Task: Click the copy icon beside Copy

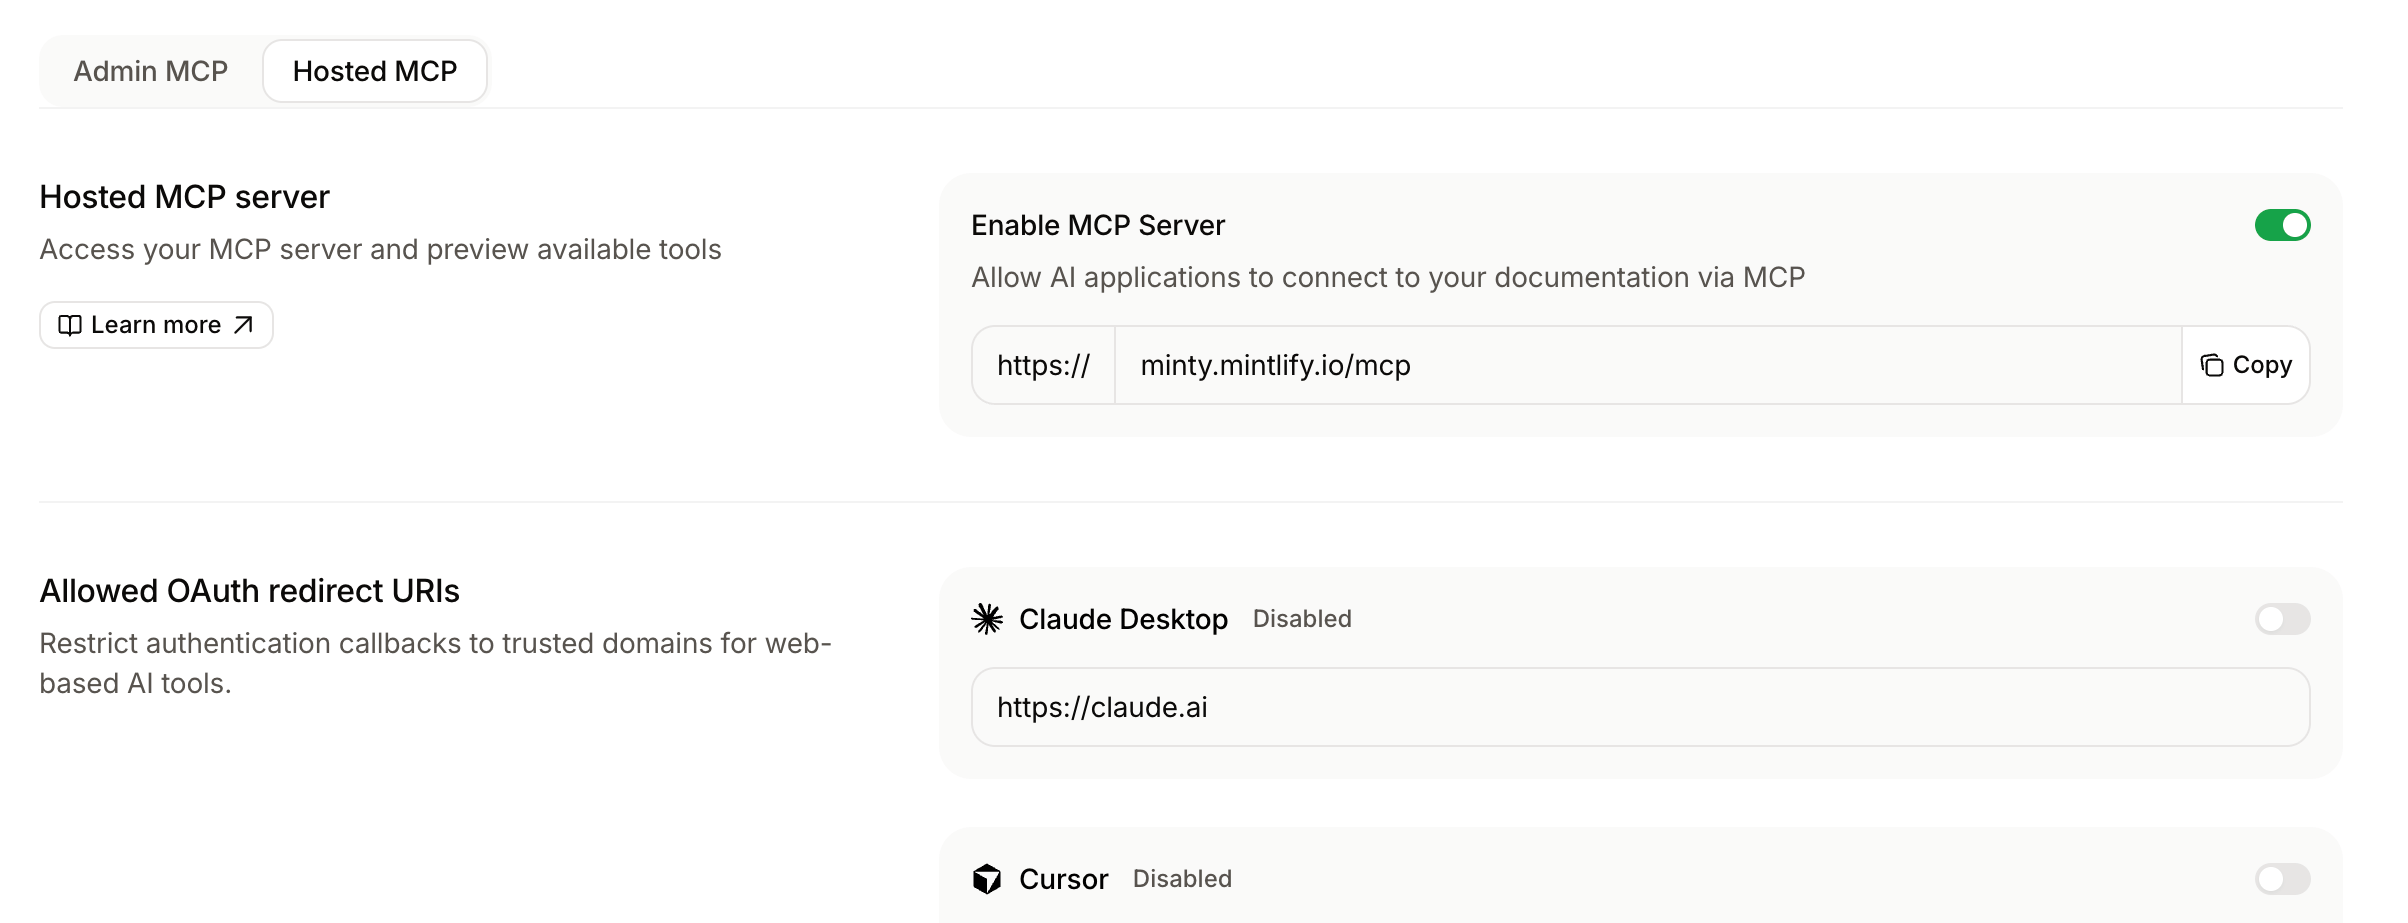Action: click(2212, 365)
